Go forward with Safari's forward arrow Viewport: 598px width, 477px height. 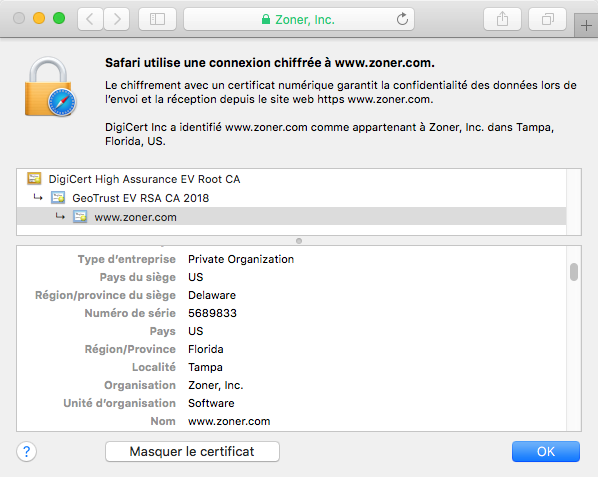(117, 19)
